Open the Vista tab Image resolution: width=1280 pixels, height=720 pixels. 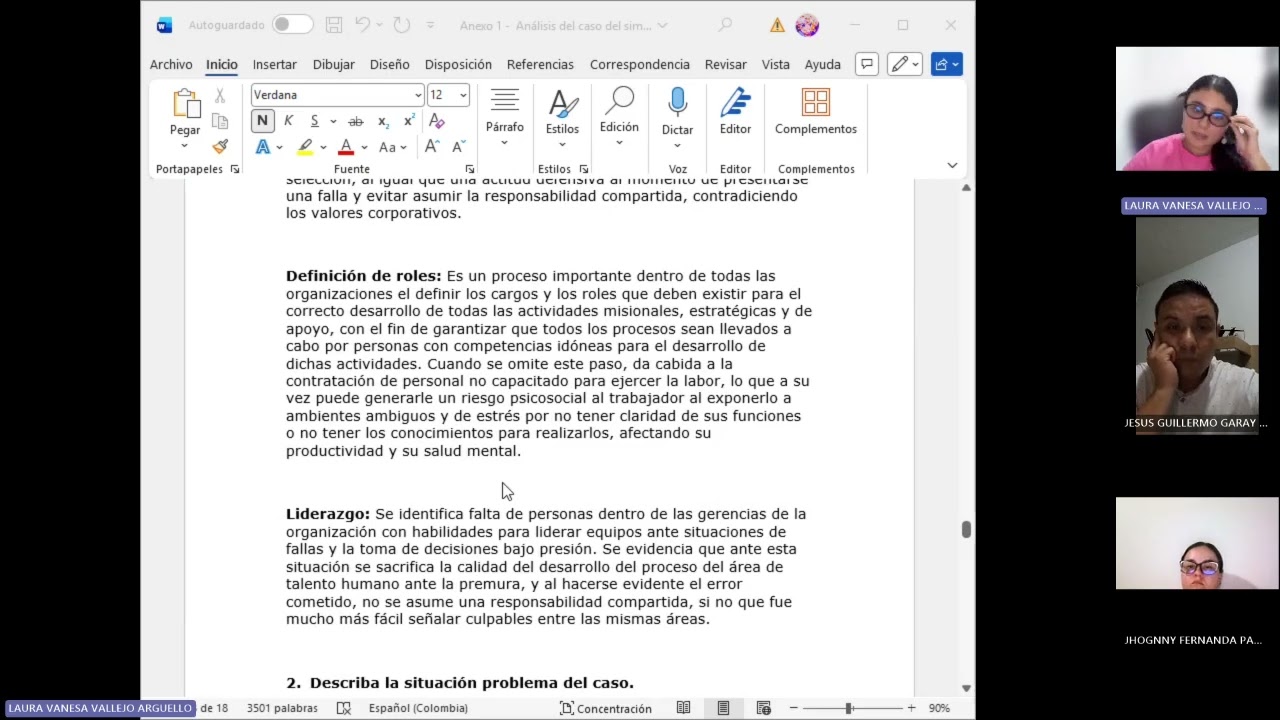tap(775, 64)
